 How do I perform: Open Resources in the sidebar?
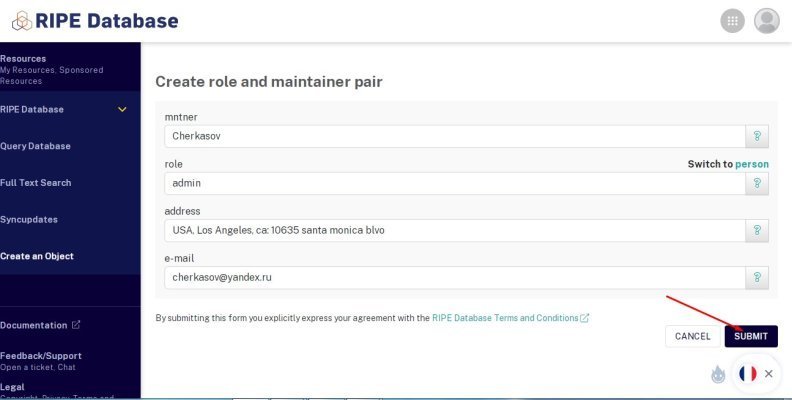pos(23,59)
